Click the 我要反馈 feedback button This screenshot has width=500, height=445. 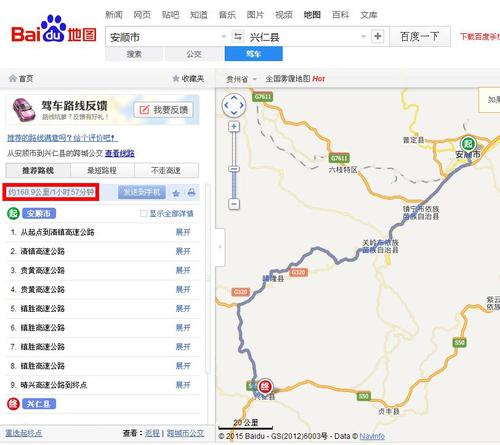[164, 110]
